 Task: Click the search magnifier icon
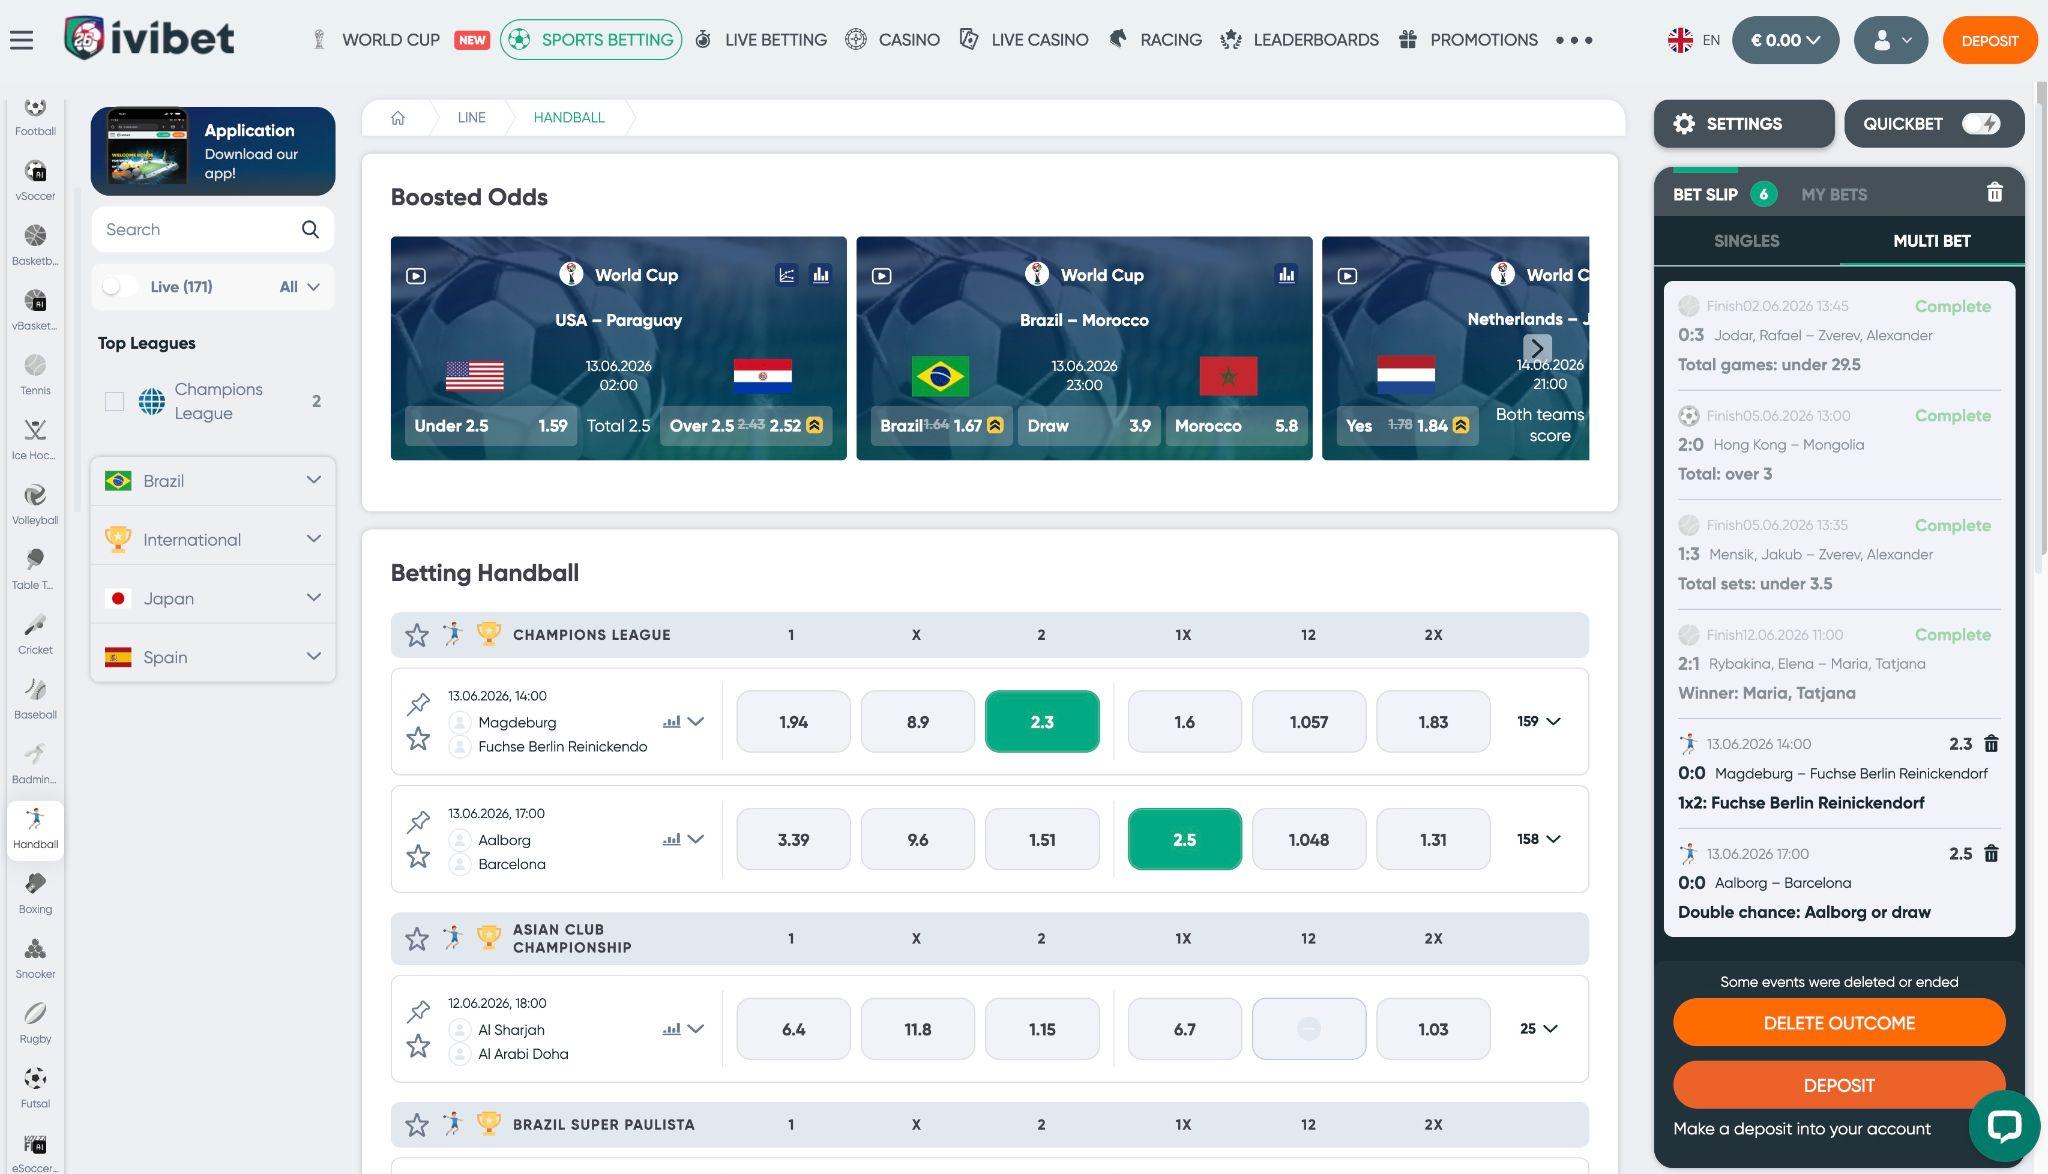click(x=310, y=230)
